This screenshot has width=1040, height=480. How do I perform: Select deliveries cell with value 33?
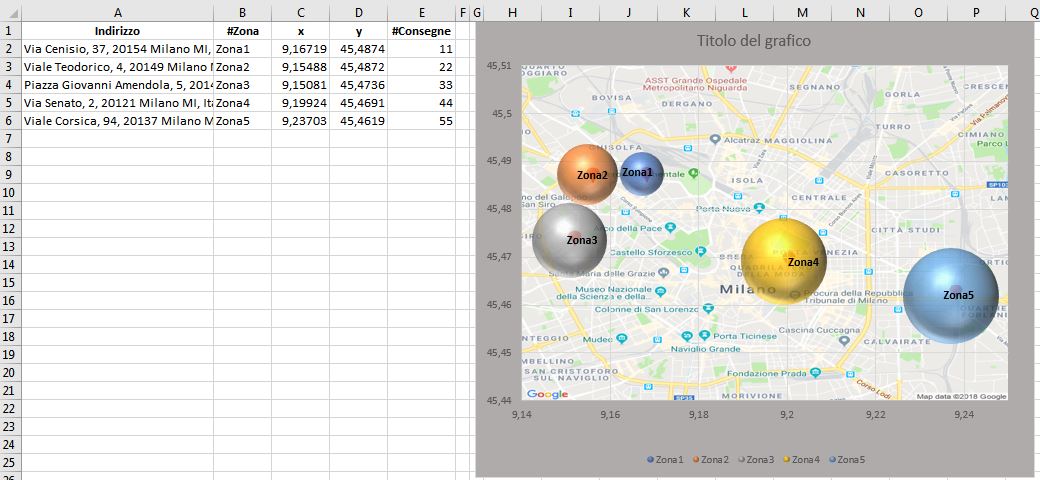(421, 84)
